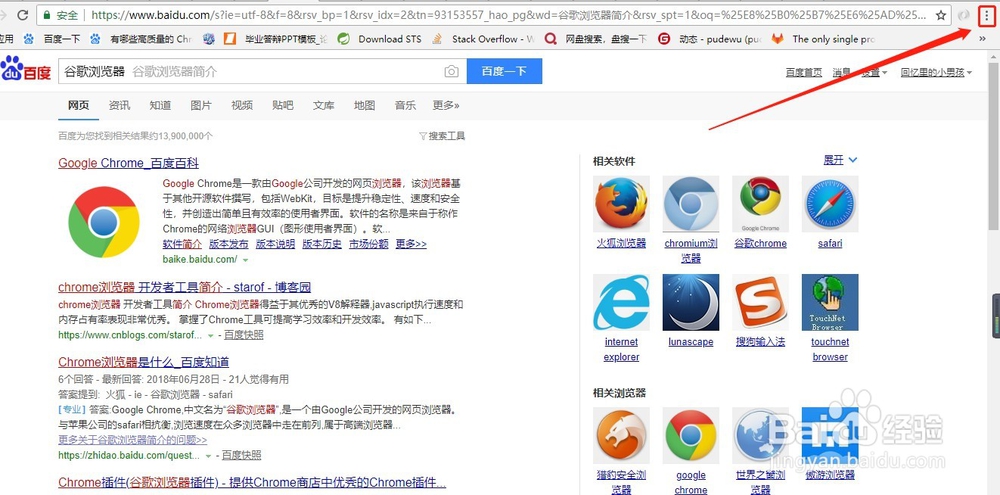1000x495 pixels.
Task: Open the 火狐浏览器 Firefox icon
Action: point(621,203)
